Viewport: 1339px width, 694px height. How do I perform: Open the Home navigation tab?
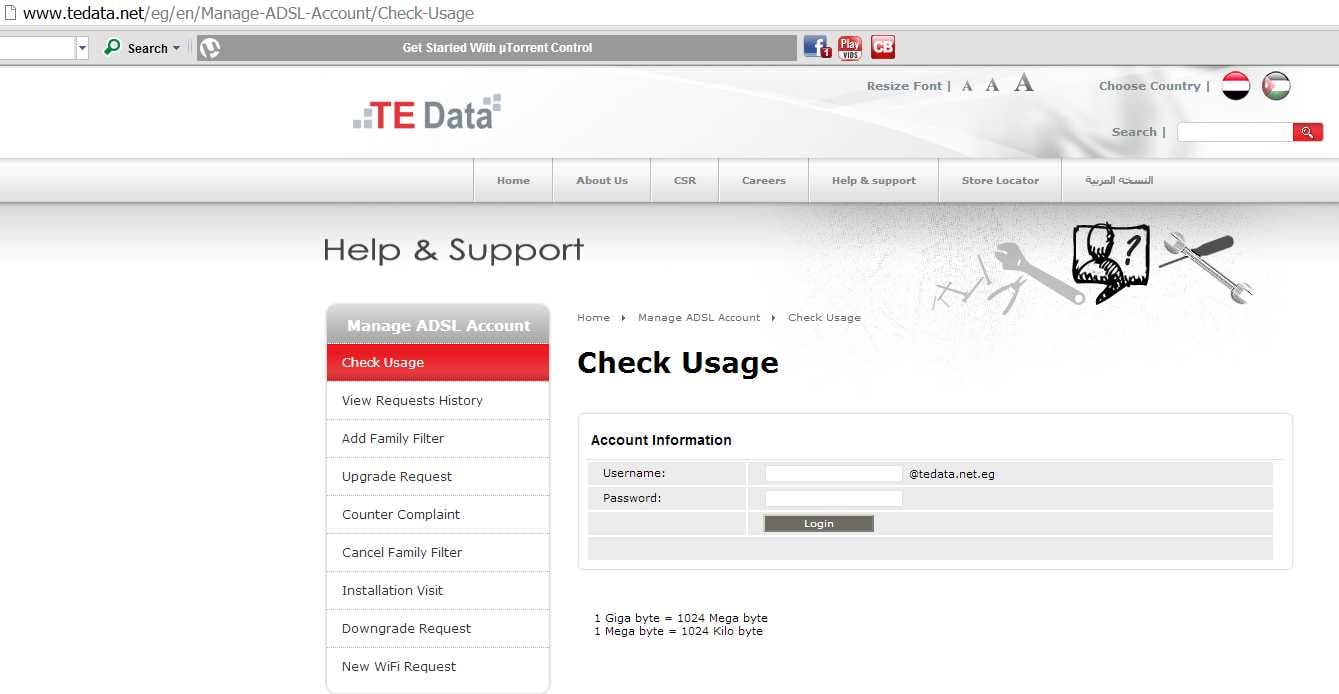pyautogui.click(x=513, y=181)
